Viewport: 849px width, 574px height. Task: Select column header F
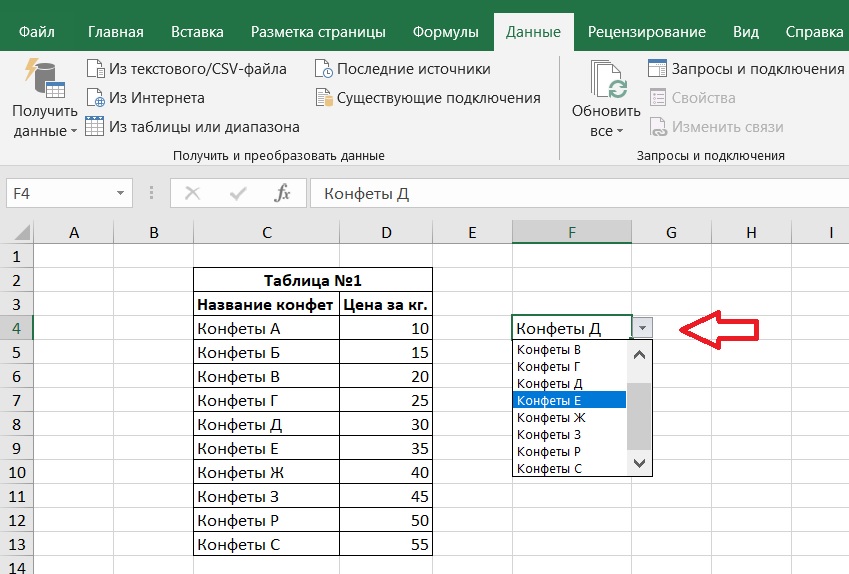tap(572, 233)
